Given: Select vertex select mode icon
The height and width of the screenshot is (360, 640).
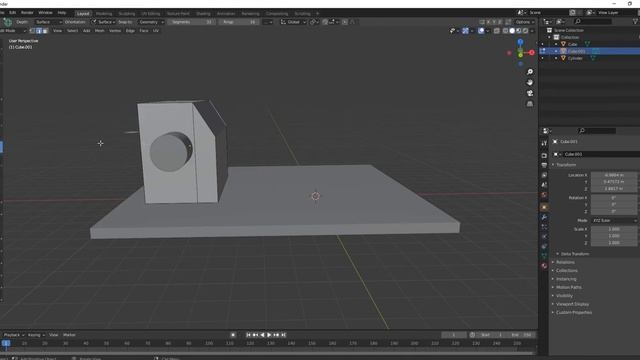Looking at the screenshot, I should [33, 31].
